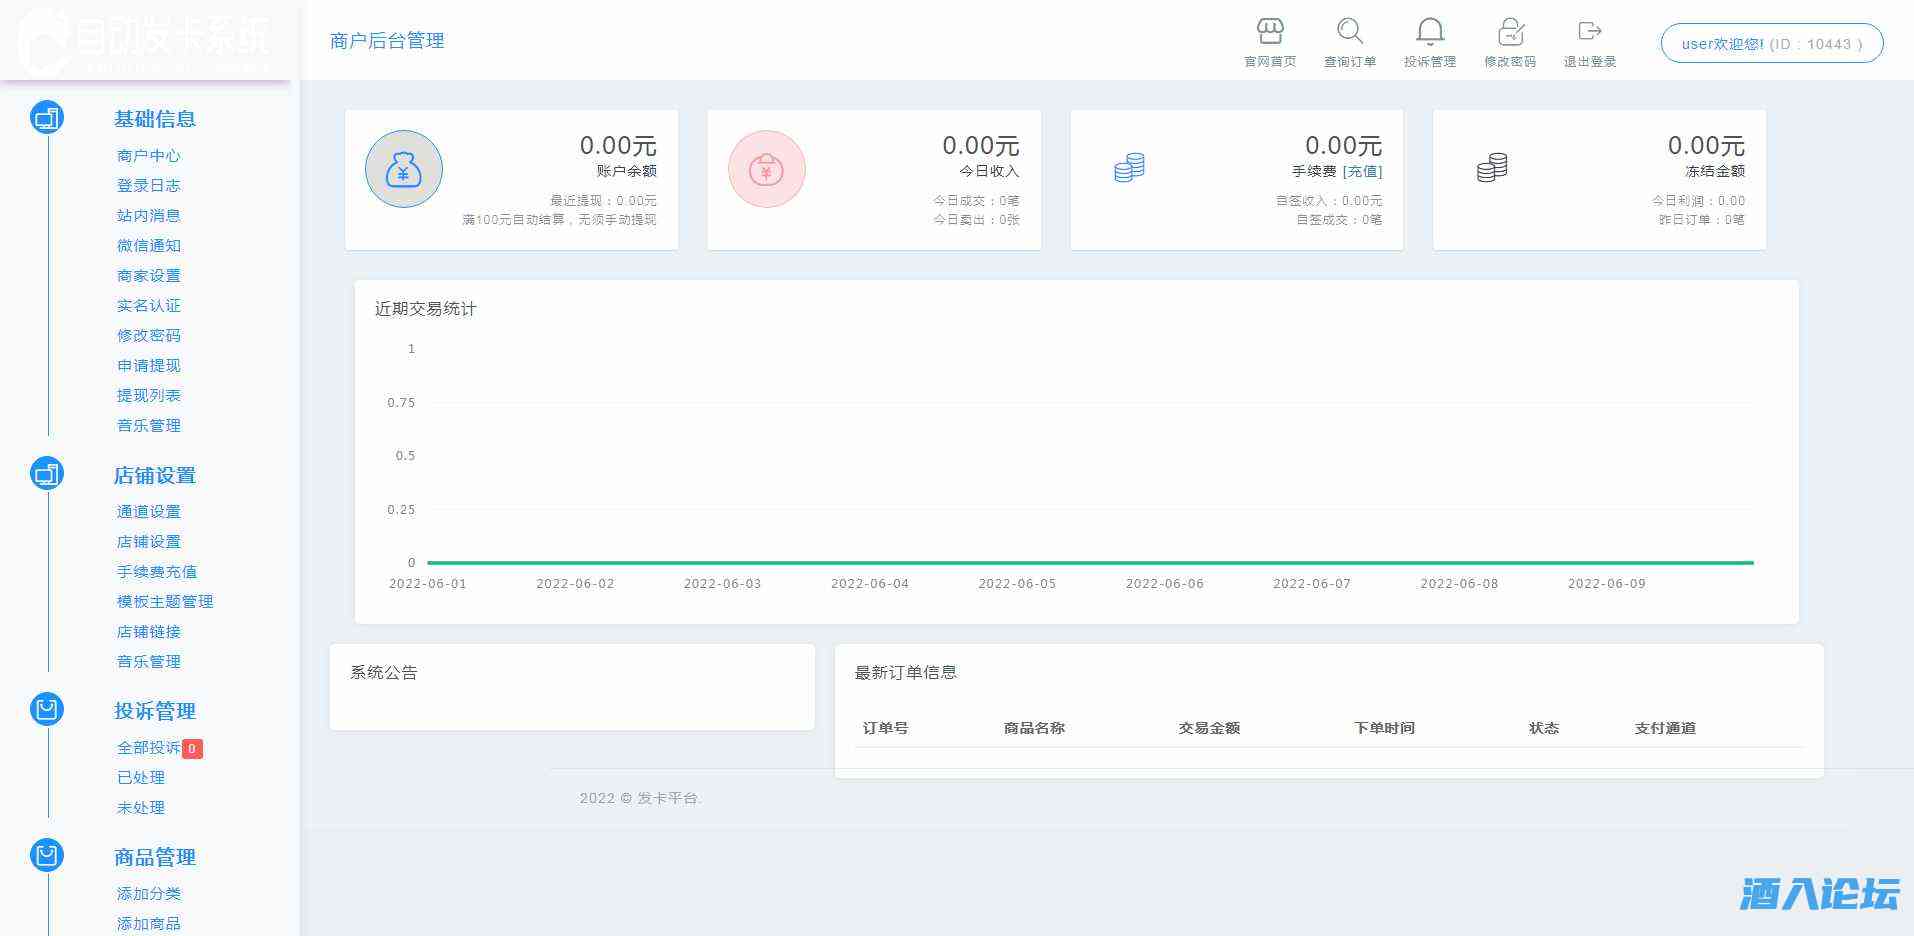This screenshot has height=936, width=1914.
Task: Click the 官网首页 storefront icon
Action: (x=1270, y=32)
